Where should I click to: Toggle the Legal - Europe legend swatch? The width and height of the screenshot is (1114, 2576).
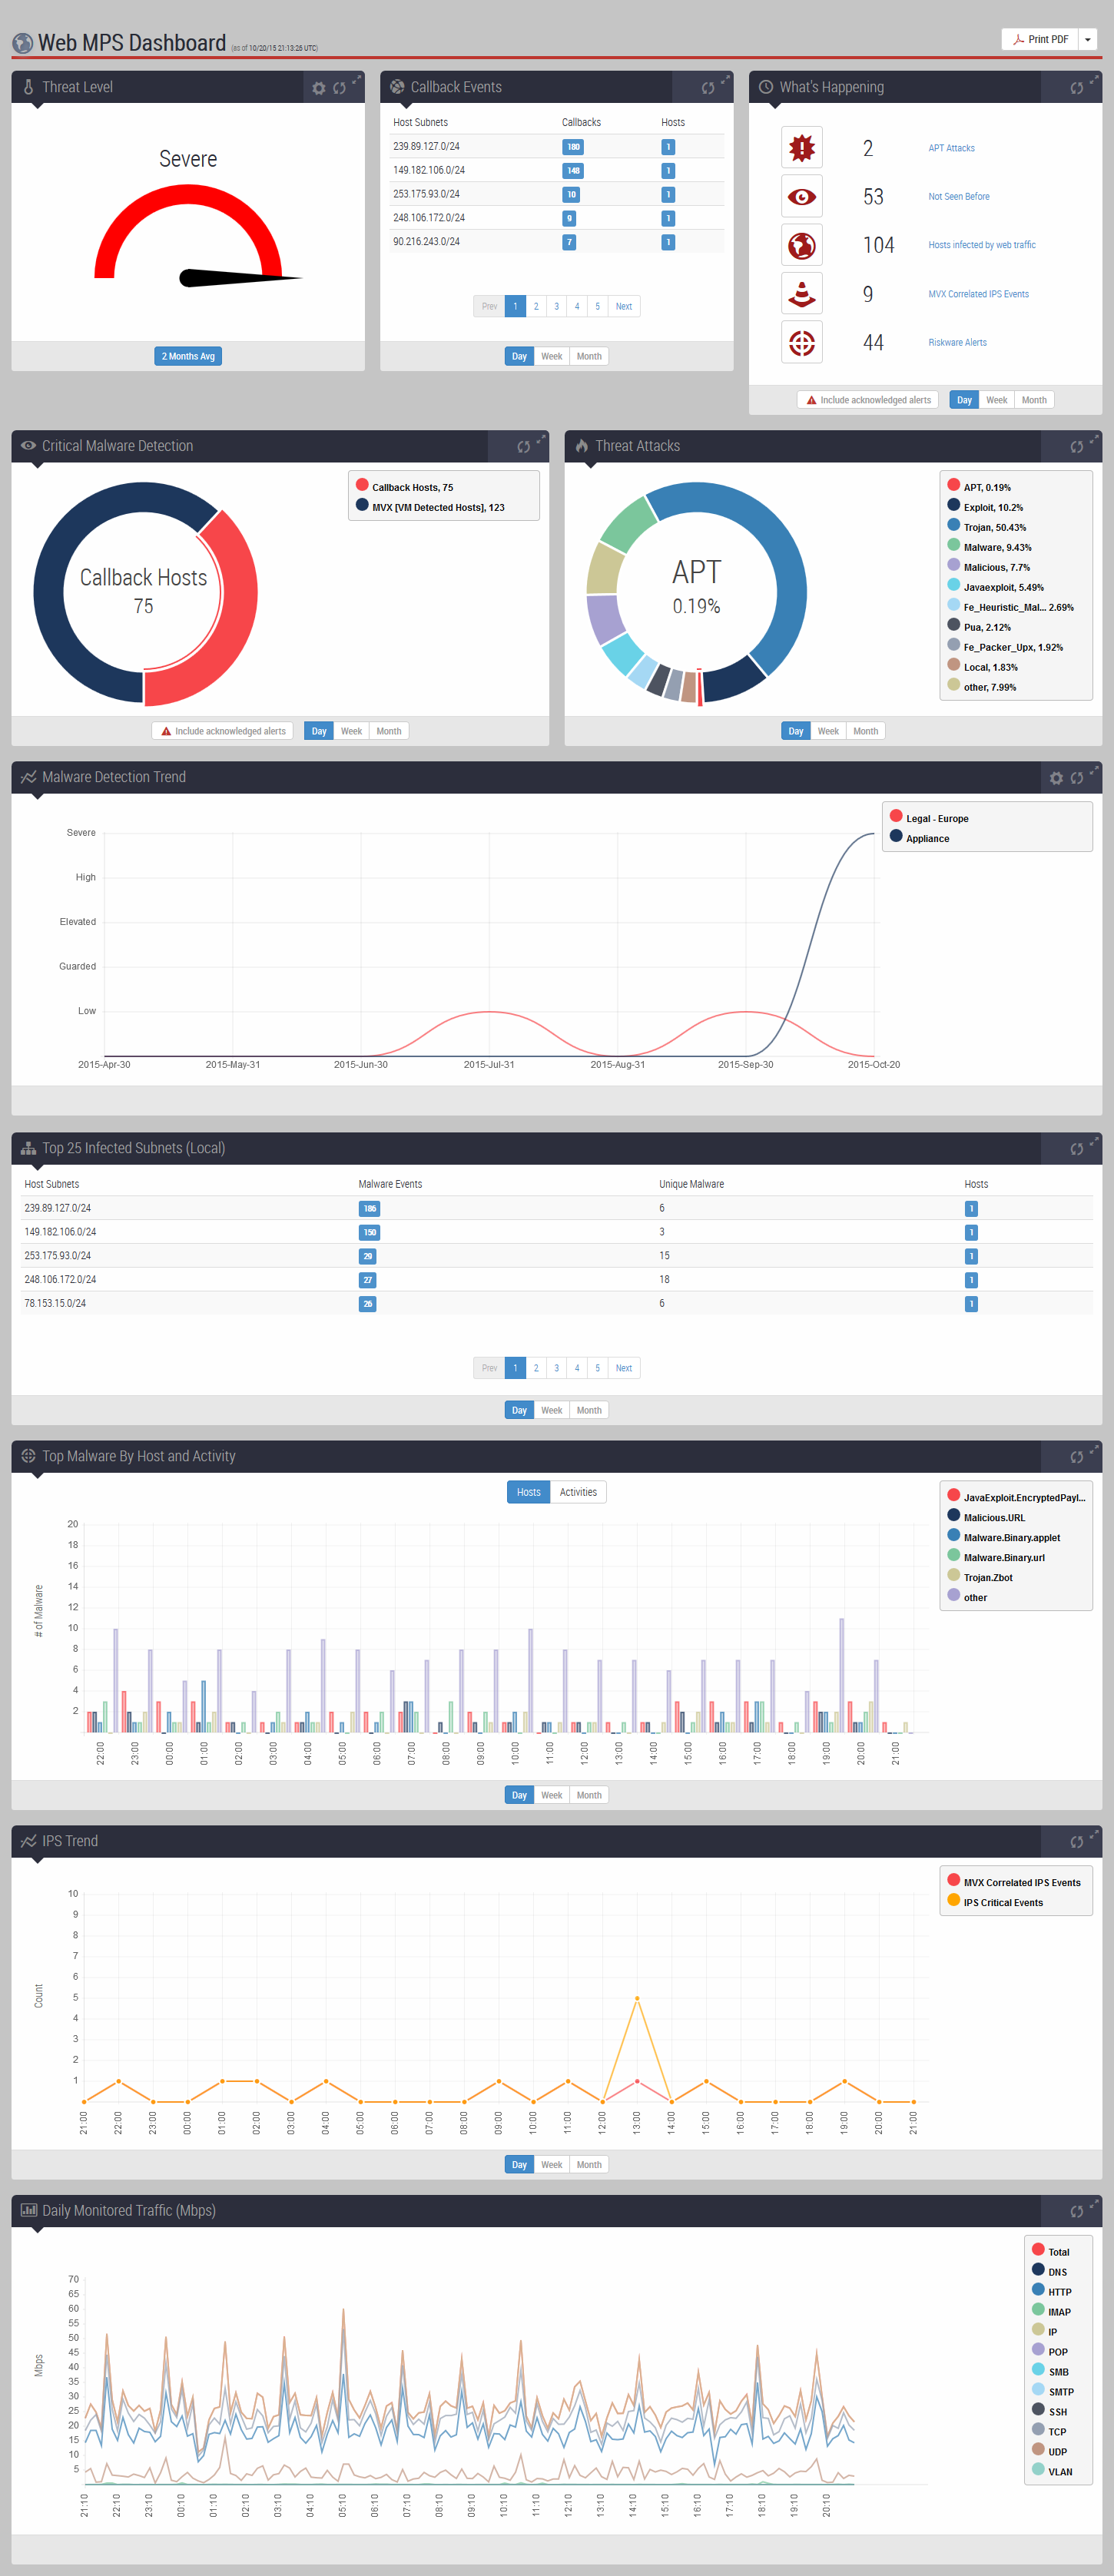click(x=896, y=816)
